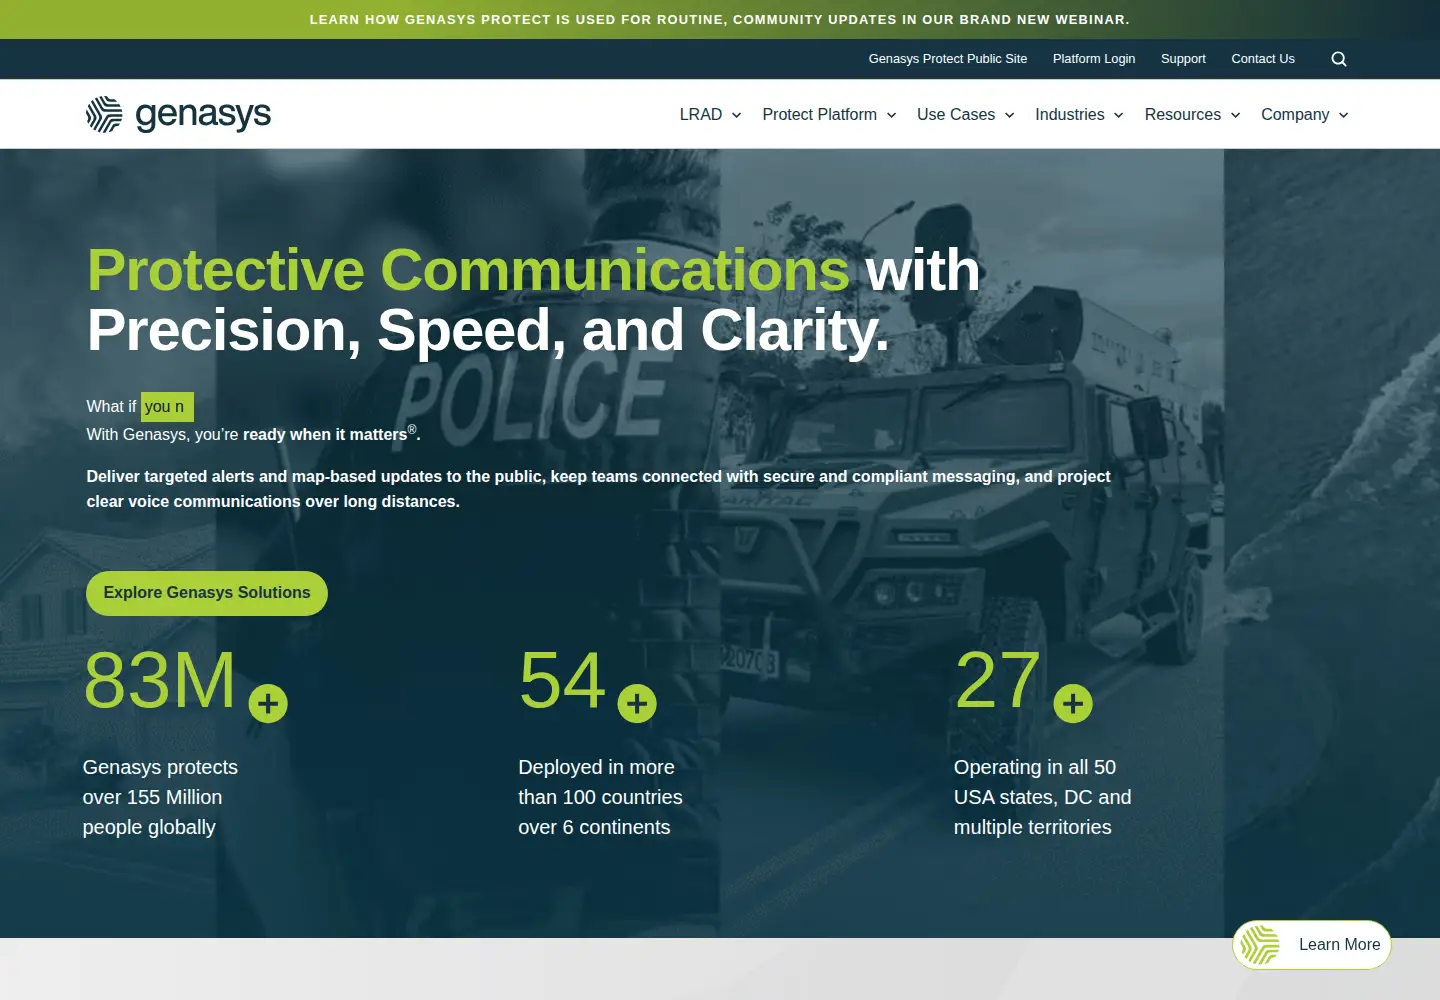
Task: Click the Genasys icon in Learn More widget
Action: [1260, 945]
